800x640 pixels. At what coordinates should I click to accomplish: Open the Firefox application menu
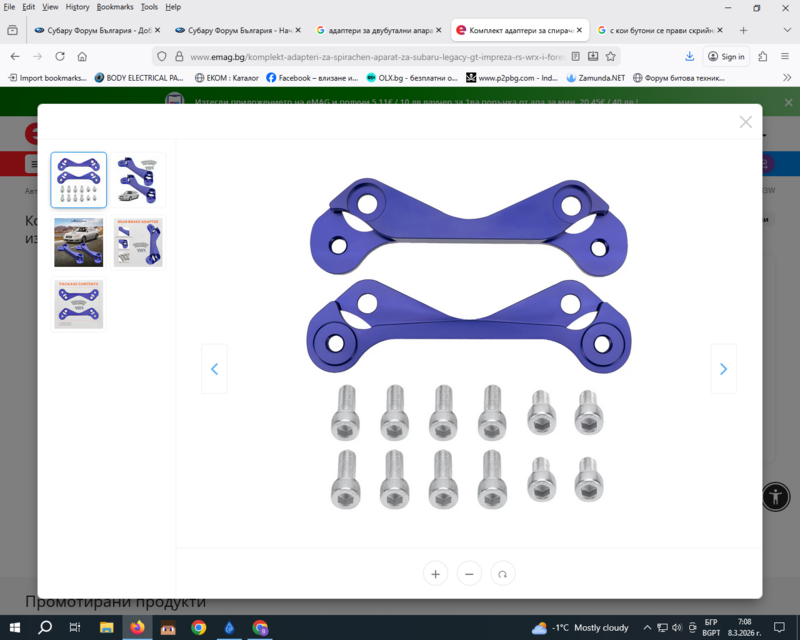pos(785,57)
